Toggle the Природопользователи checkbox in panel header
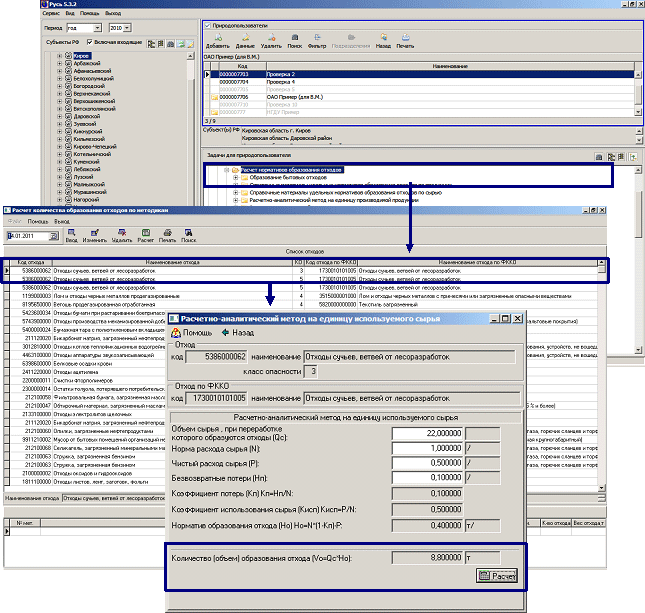Screen dimensions: 645x613 pos(206,22)
